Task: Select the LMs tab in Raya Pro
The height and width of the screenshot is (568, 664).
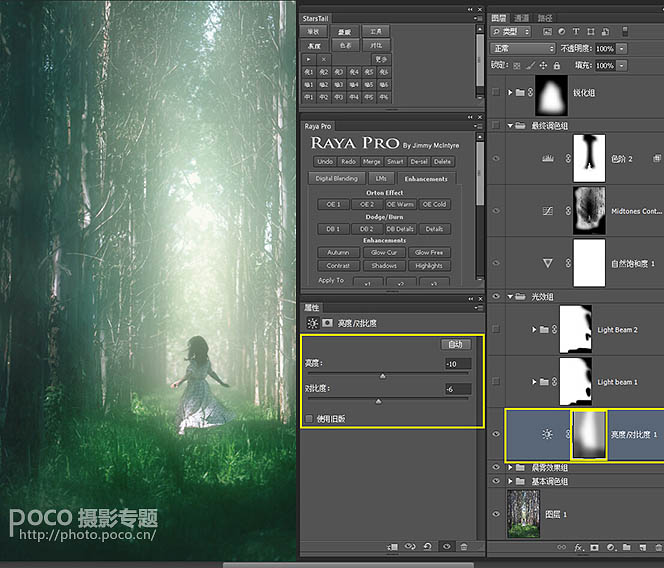Action: [381, 178]
